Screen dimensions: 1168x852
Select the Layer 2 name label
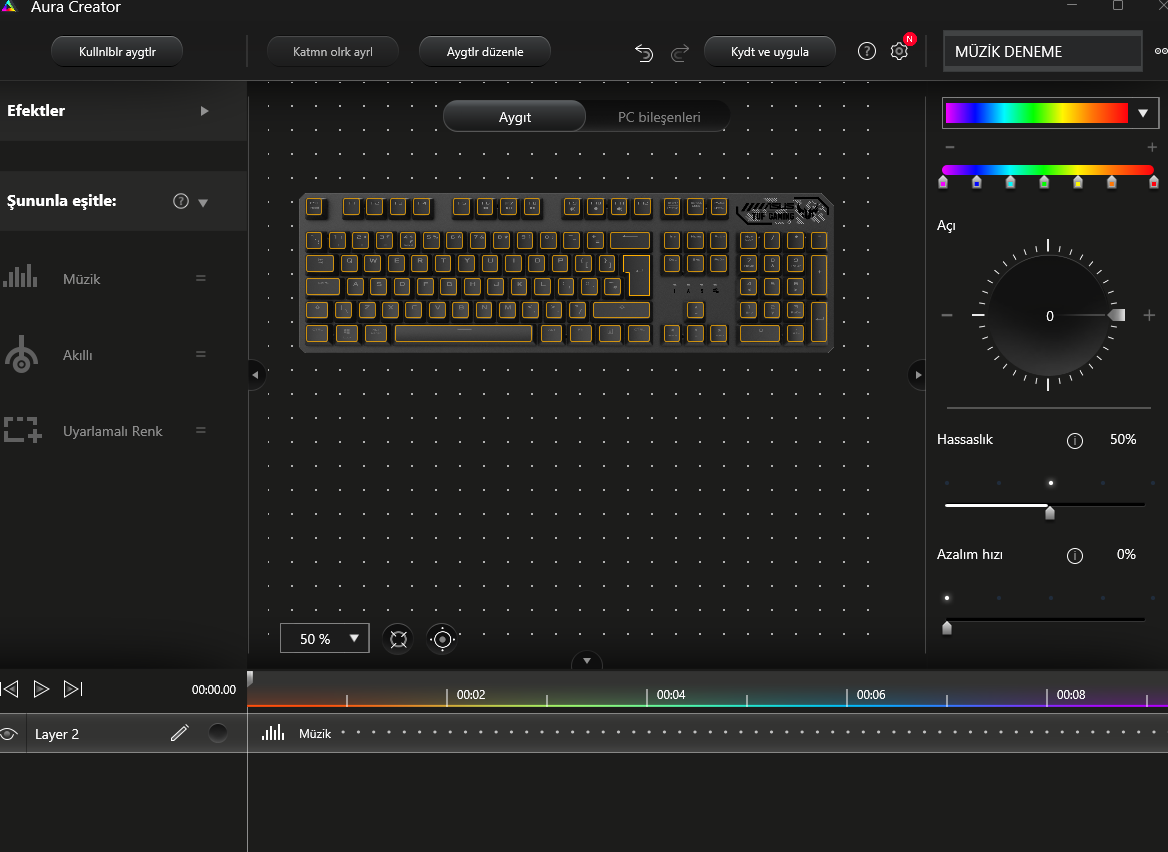click(x=57, y=734)
